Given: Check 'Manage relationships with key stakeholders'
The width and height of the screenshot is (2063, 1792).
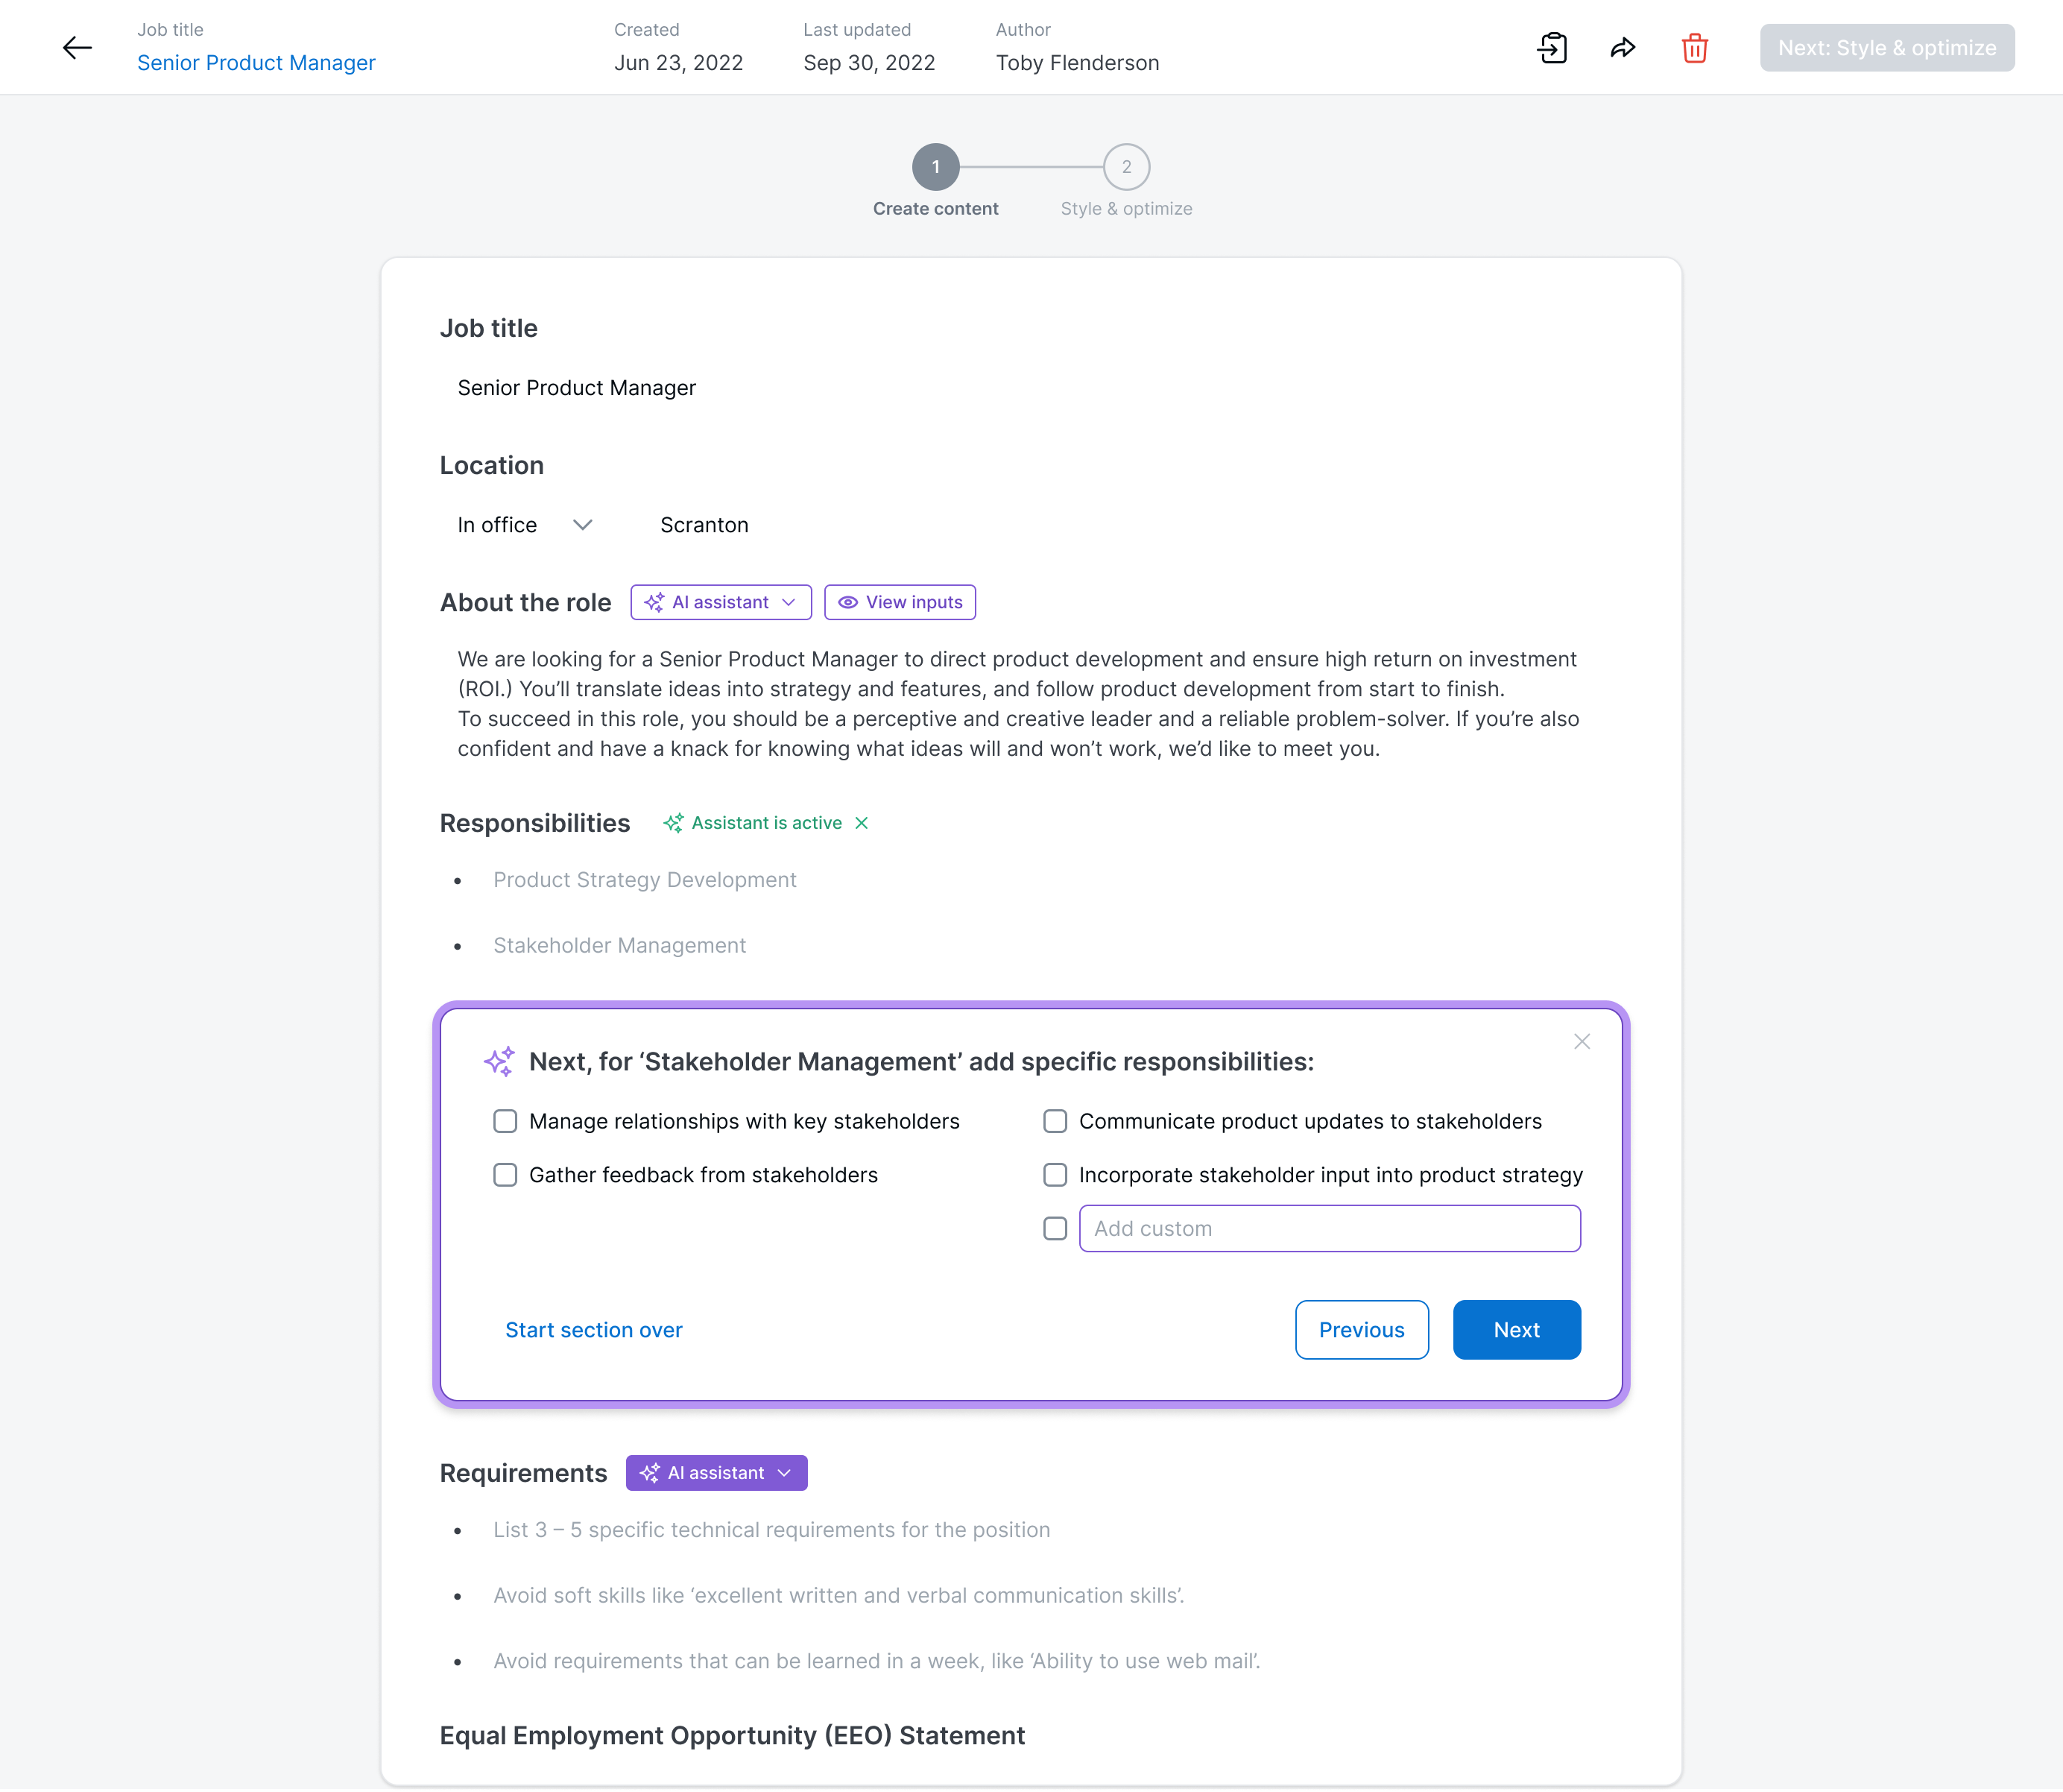Looking at the screenshot, I should click(x=505, y=1122).
